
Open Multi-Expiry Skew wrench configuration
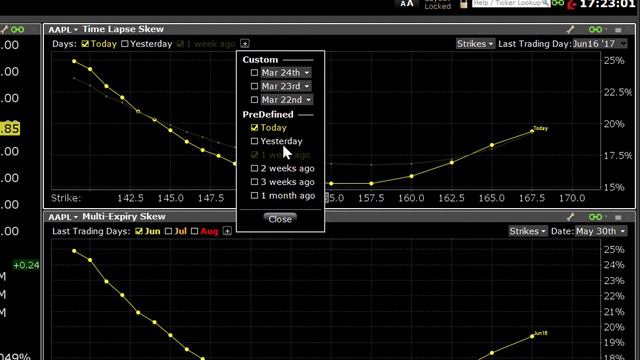point(571,217)
